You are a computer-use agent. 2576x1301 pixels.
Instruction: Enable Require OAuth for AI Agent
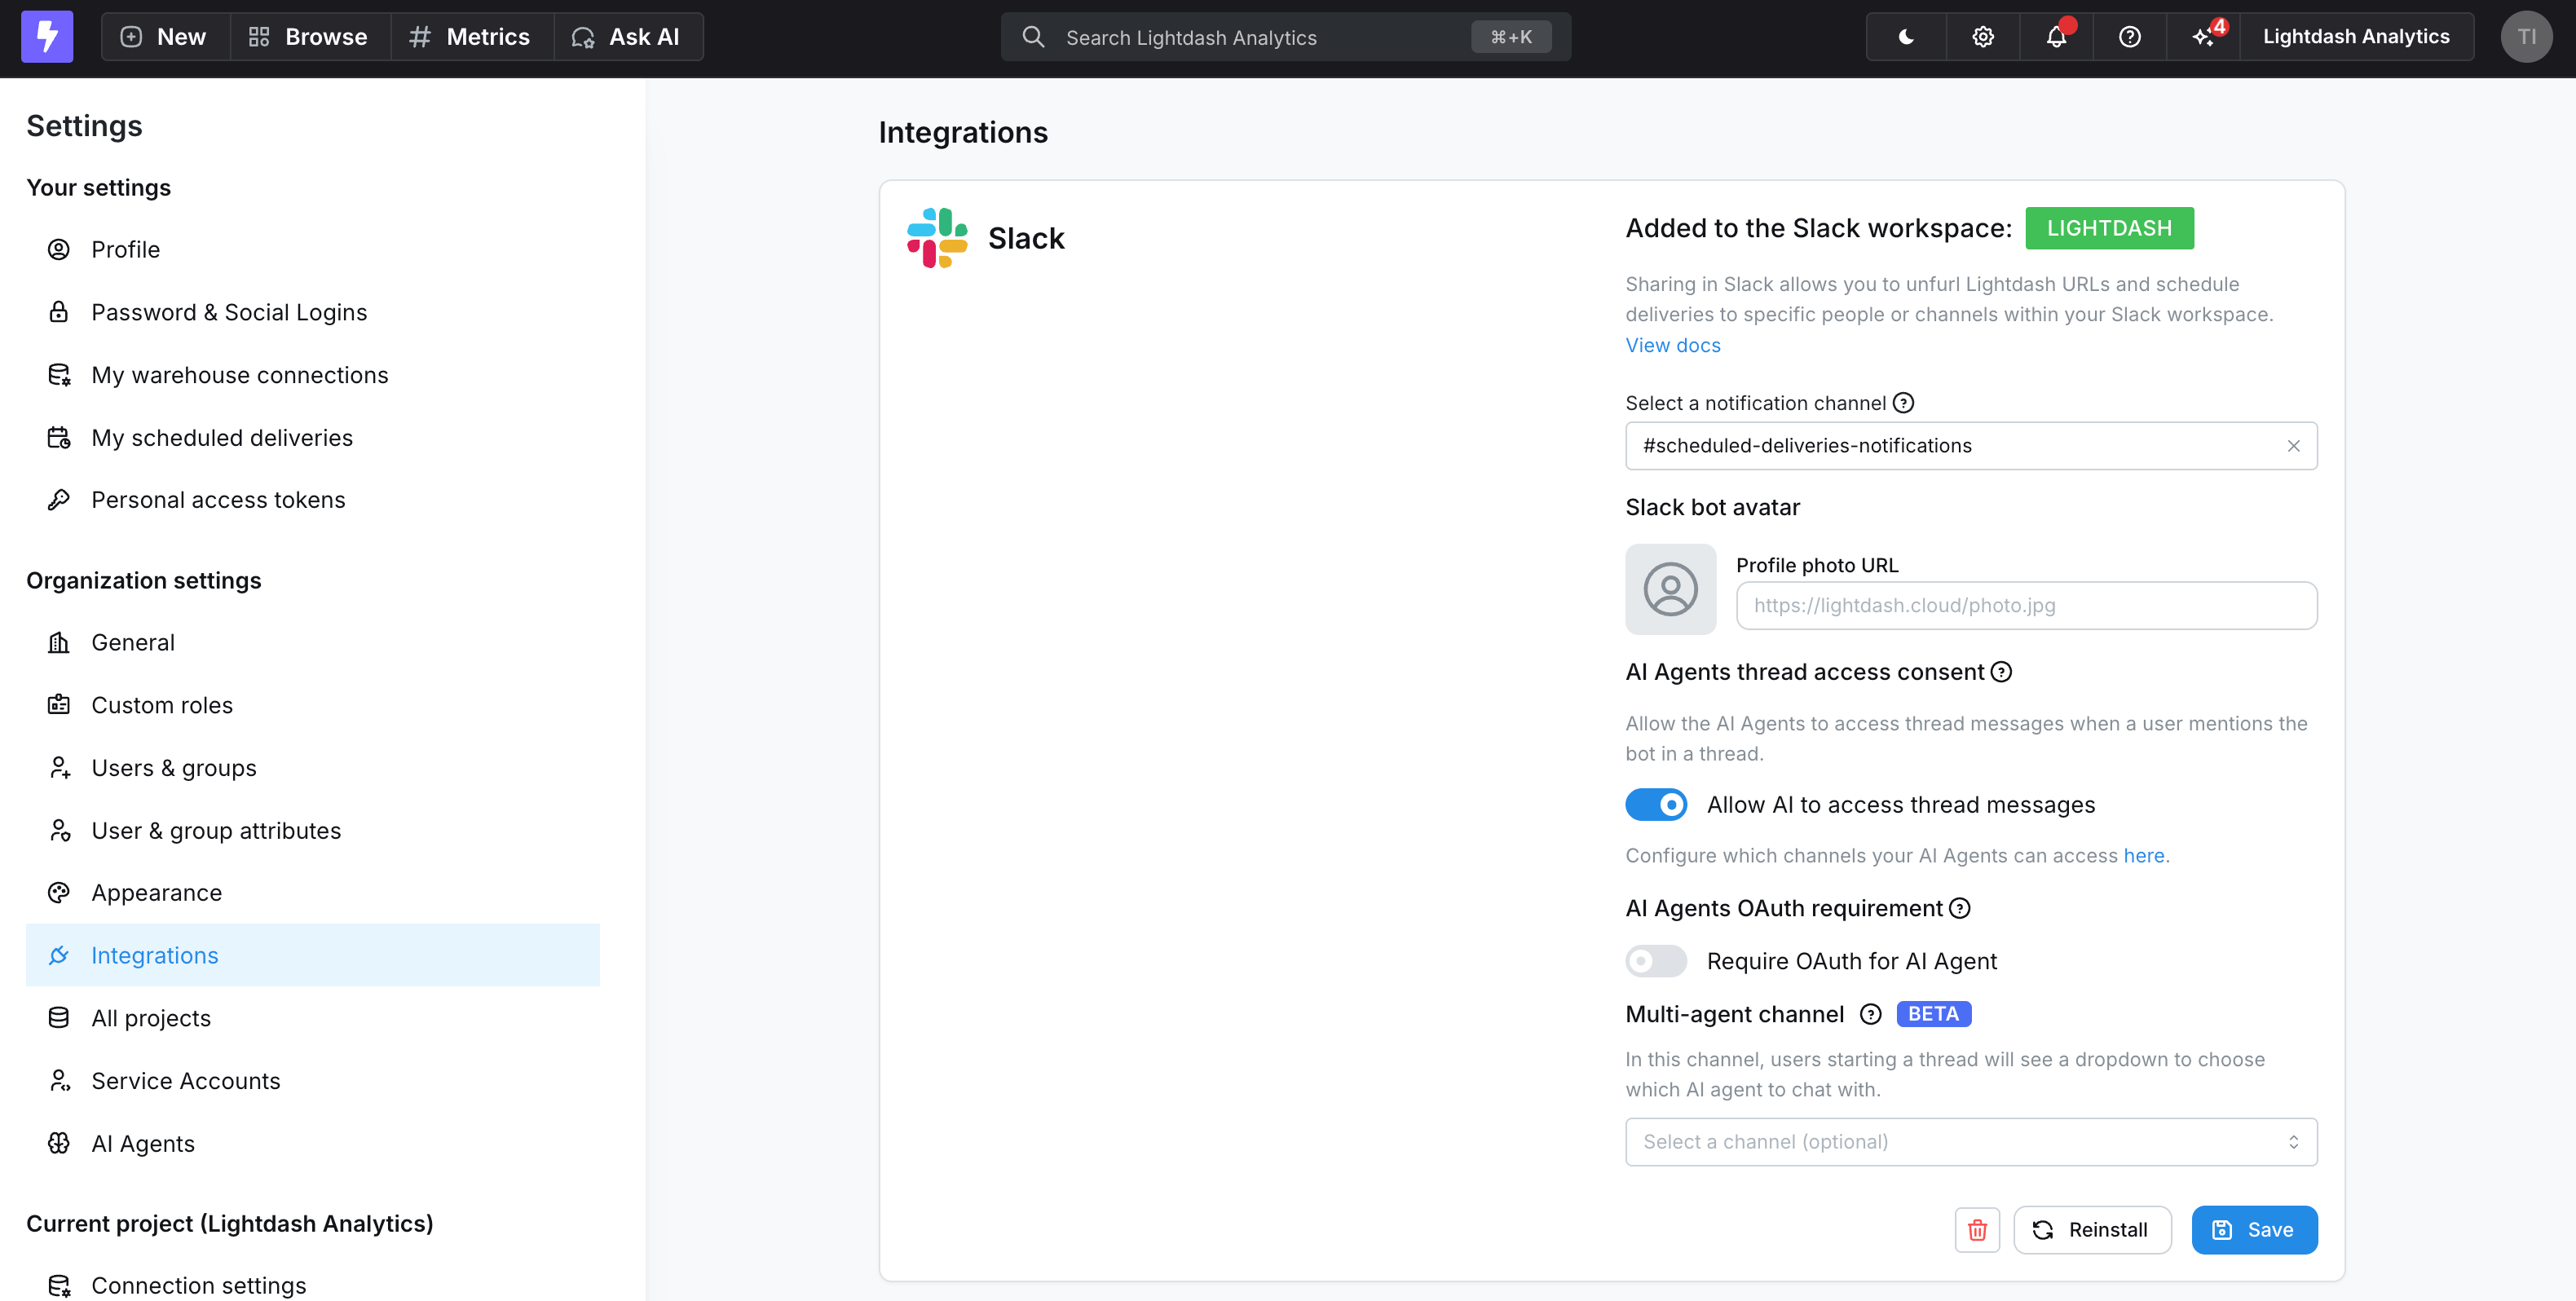click(1656, 961)
